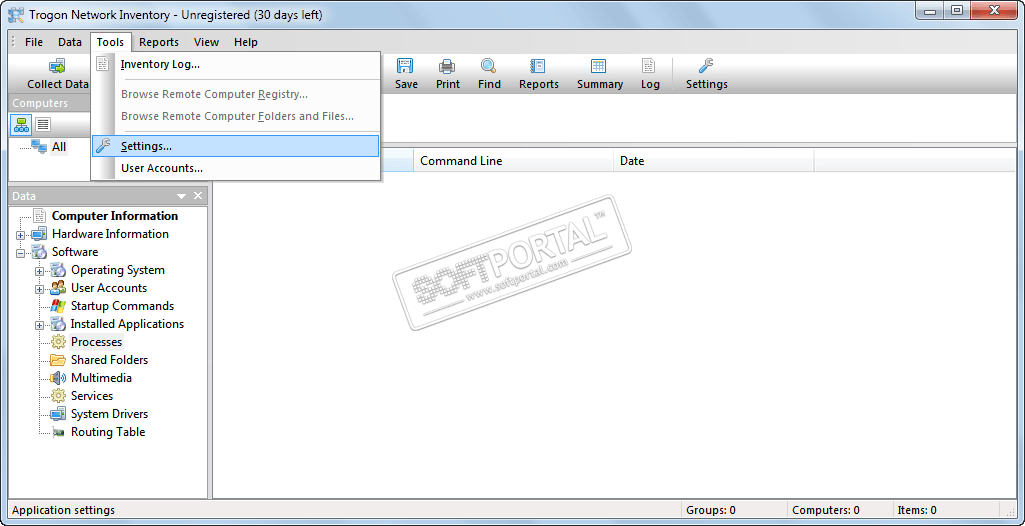Click the wrench icon beside Settings menu entry
Screen dimensions: 1025x526
pos(103,146)
